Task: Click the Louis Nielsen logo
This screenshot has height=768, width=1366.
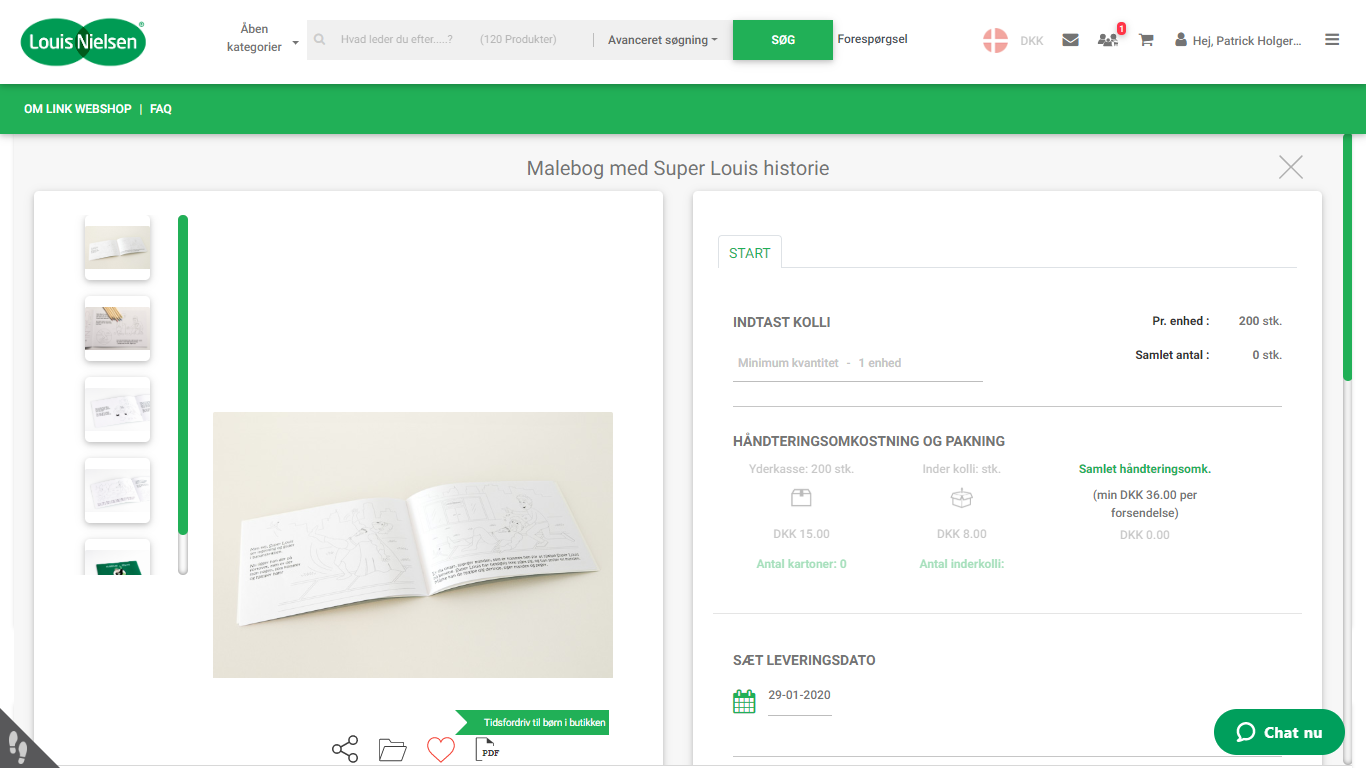Action: tap(84, 41)
